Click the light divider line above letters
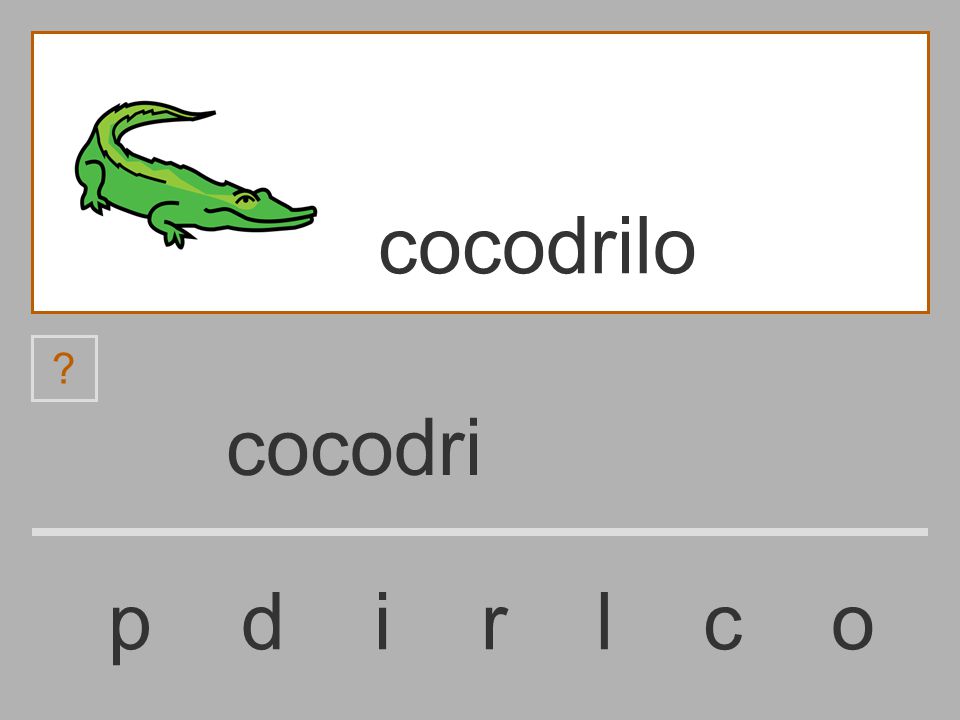This screenshot has width=960, height=720. pos(480,532)
